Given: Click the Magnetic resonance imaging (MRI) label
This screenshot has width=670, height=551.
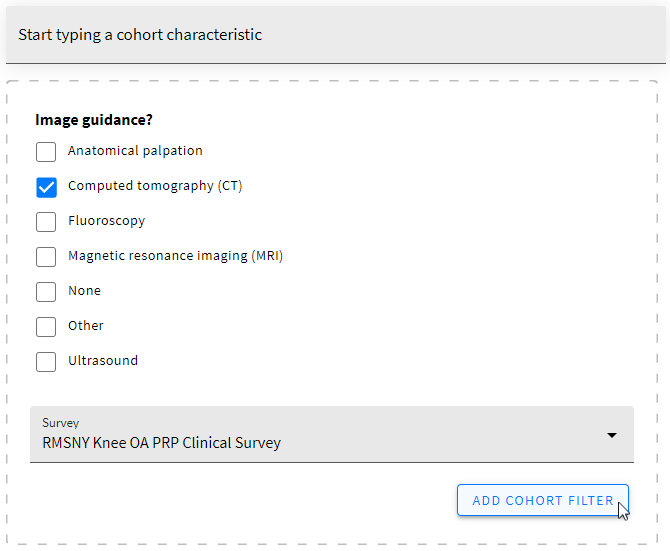Looking at the screenshot, I should click(x=175, y=256).
